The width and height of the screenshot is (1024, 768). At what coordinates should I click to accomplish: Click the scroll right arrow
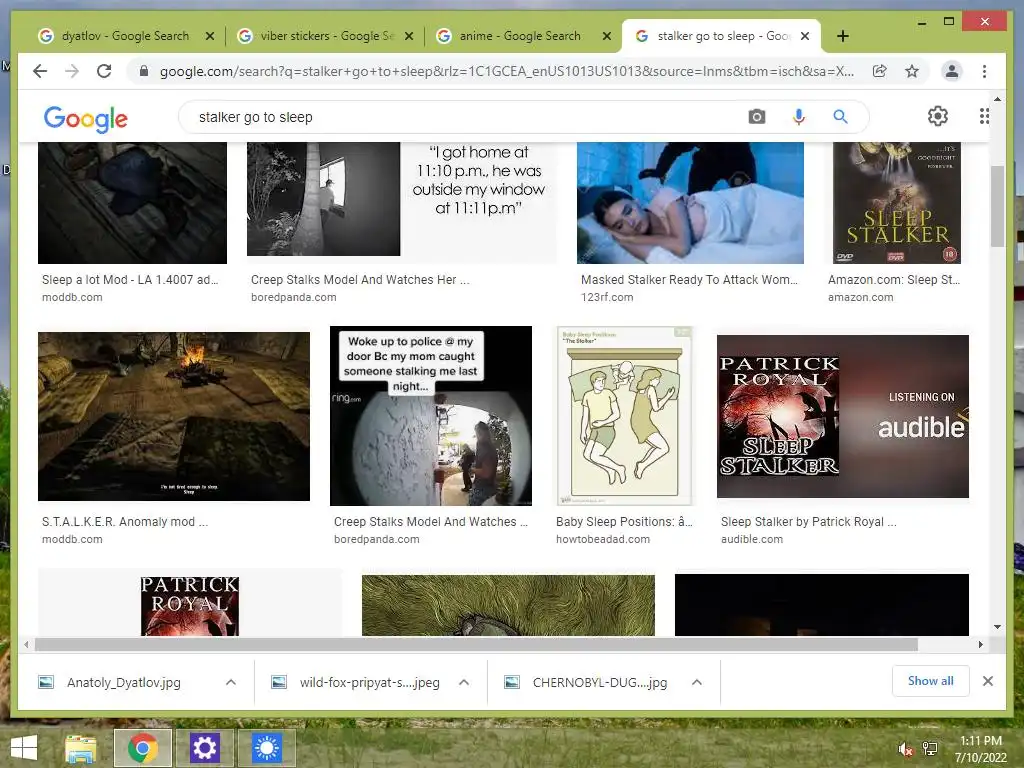point(980,645)
